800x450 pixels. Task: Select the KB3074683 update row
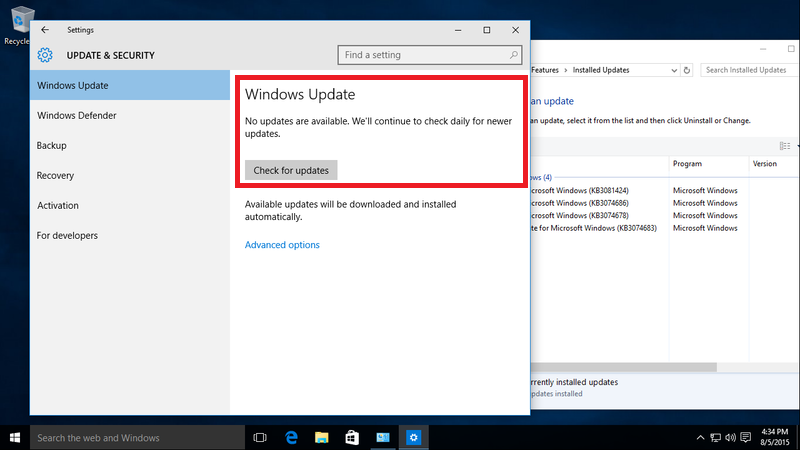tap(663, 228)
